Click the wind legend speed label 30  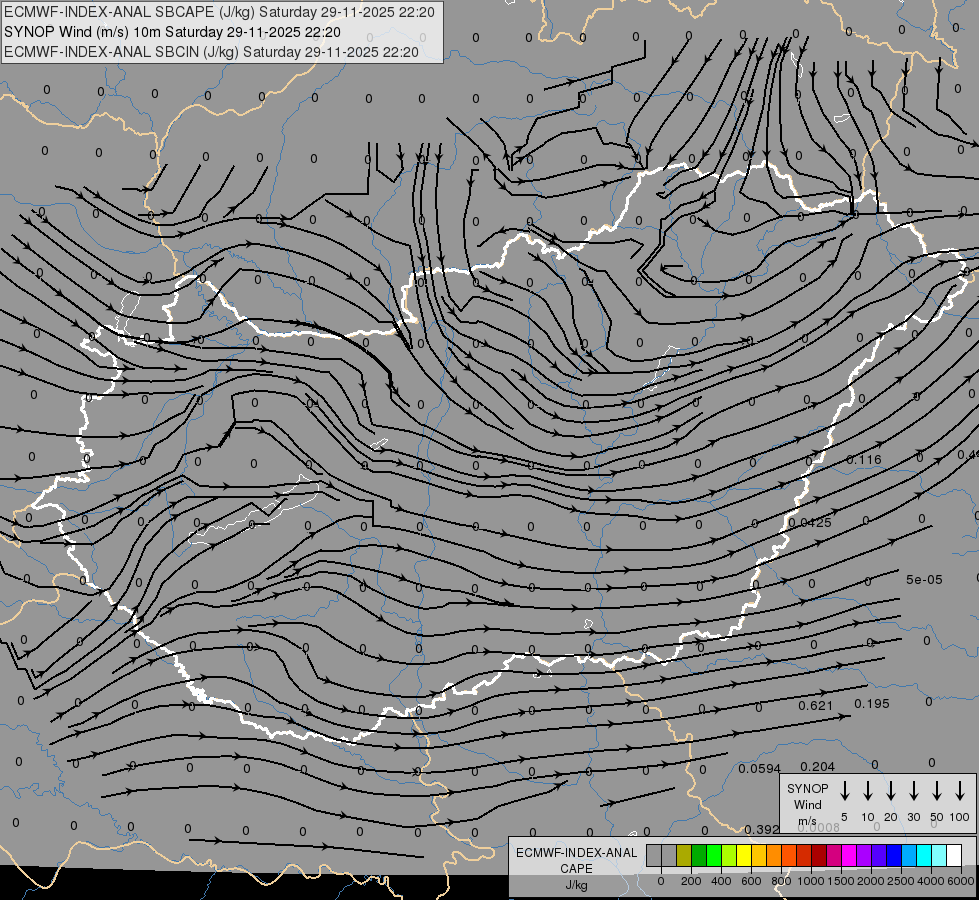click(913, 817)
